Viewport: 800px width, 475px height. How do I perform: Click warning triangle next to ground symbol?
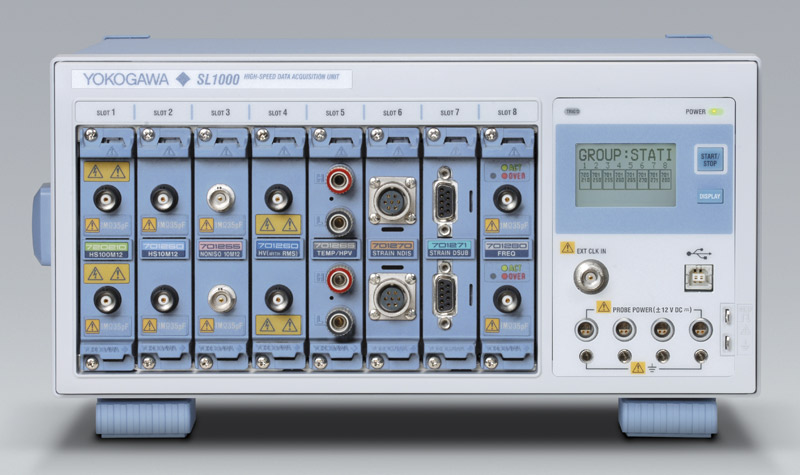[x=638, y=367]
